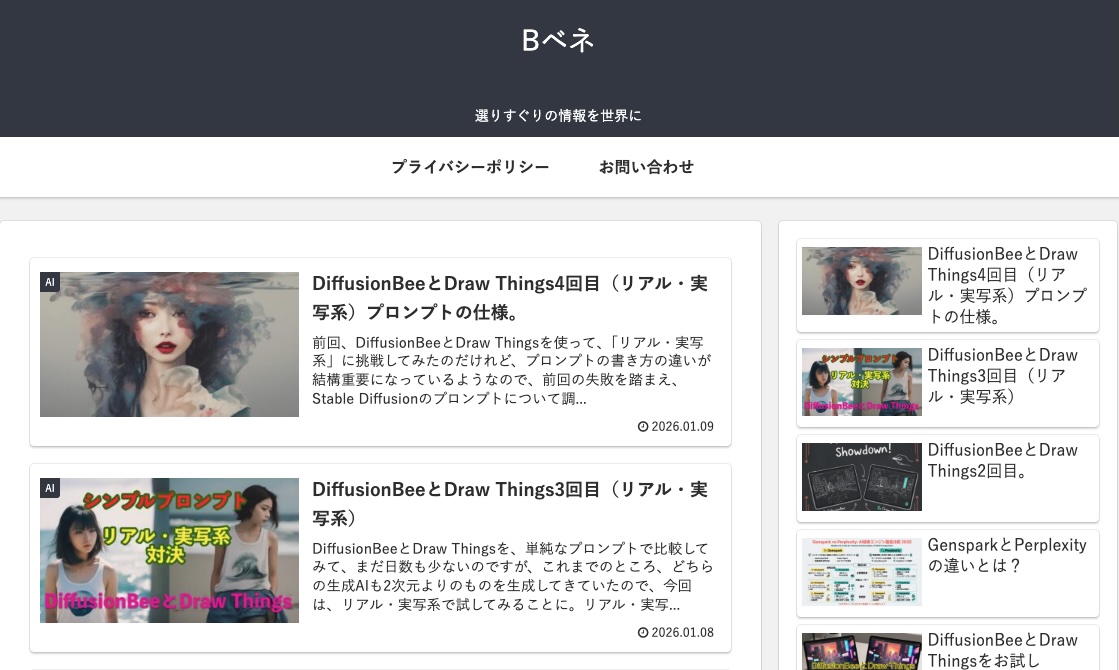The height and width of the screenshot is (670, 1119).
Task: Open the DiffusionBeeとDraw Things4回目 article title
Action: (x=510, y=297)
